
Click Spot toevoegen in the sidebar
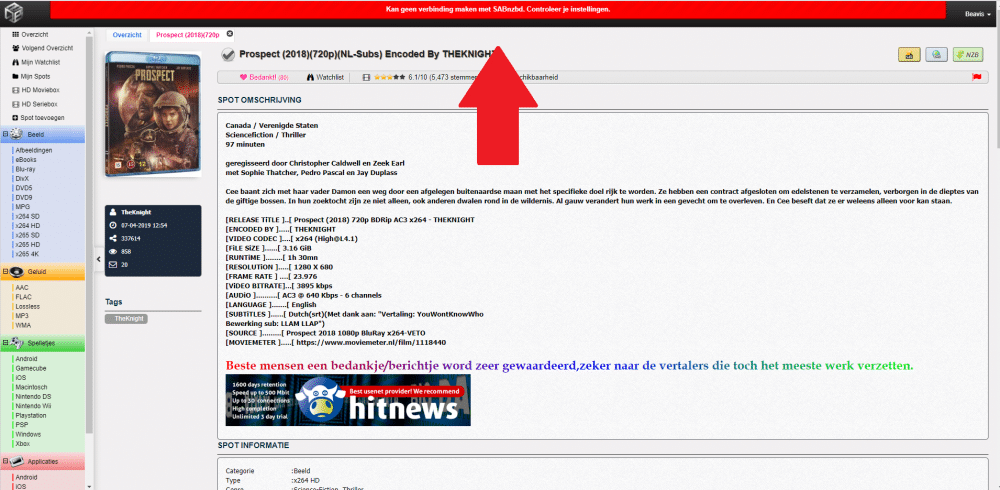point(38,118)
